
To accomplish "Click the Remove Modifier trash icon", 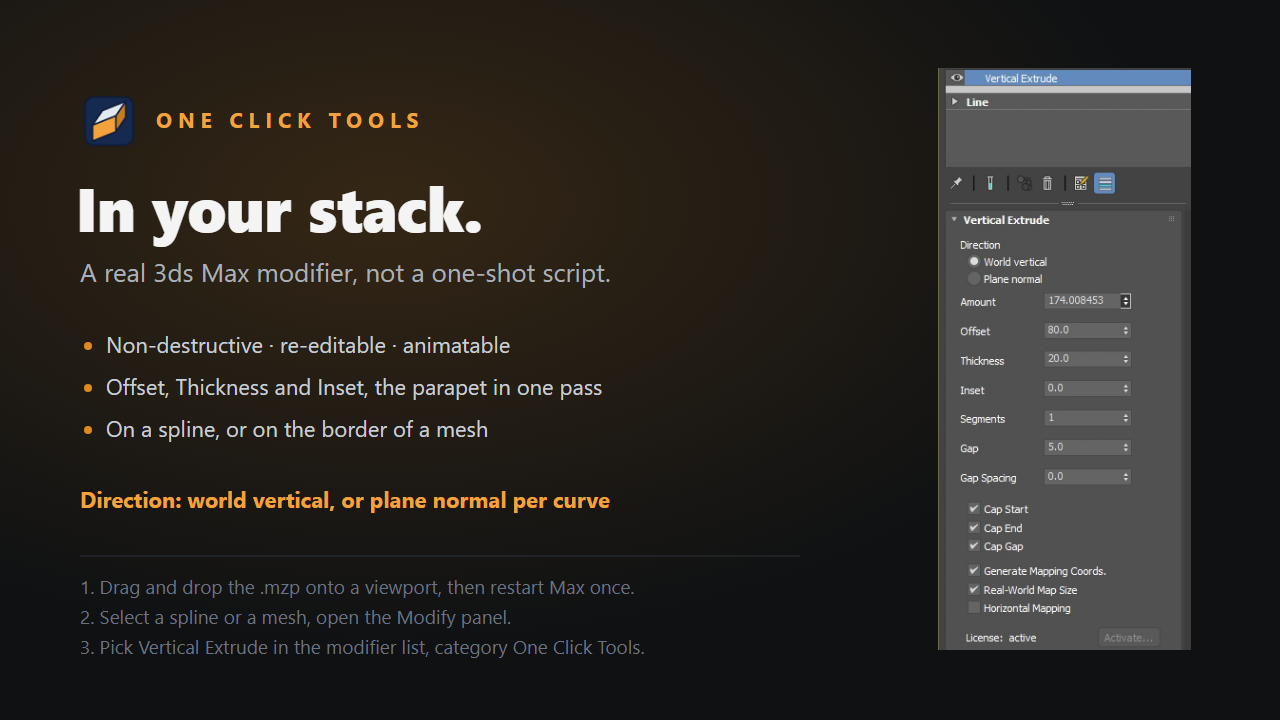I will 1048,183.
